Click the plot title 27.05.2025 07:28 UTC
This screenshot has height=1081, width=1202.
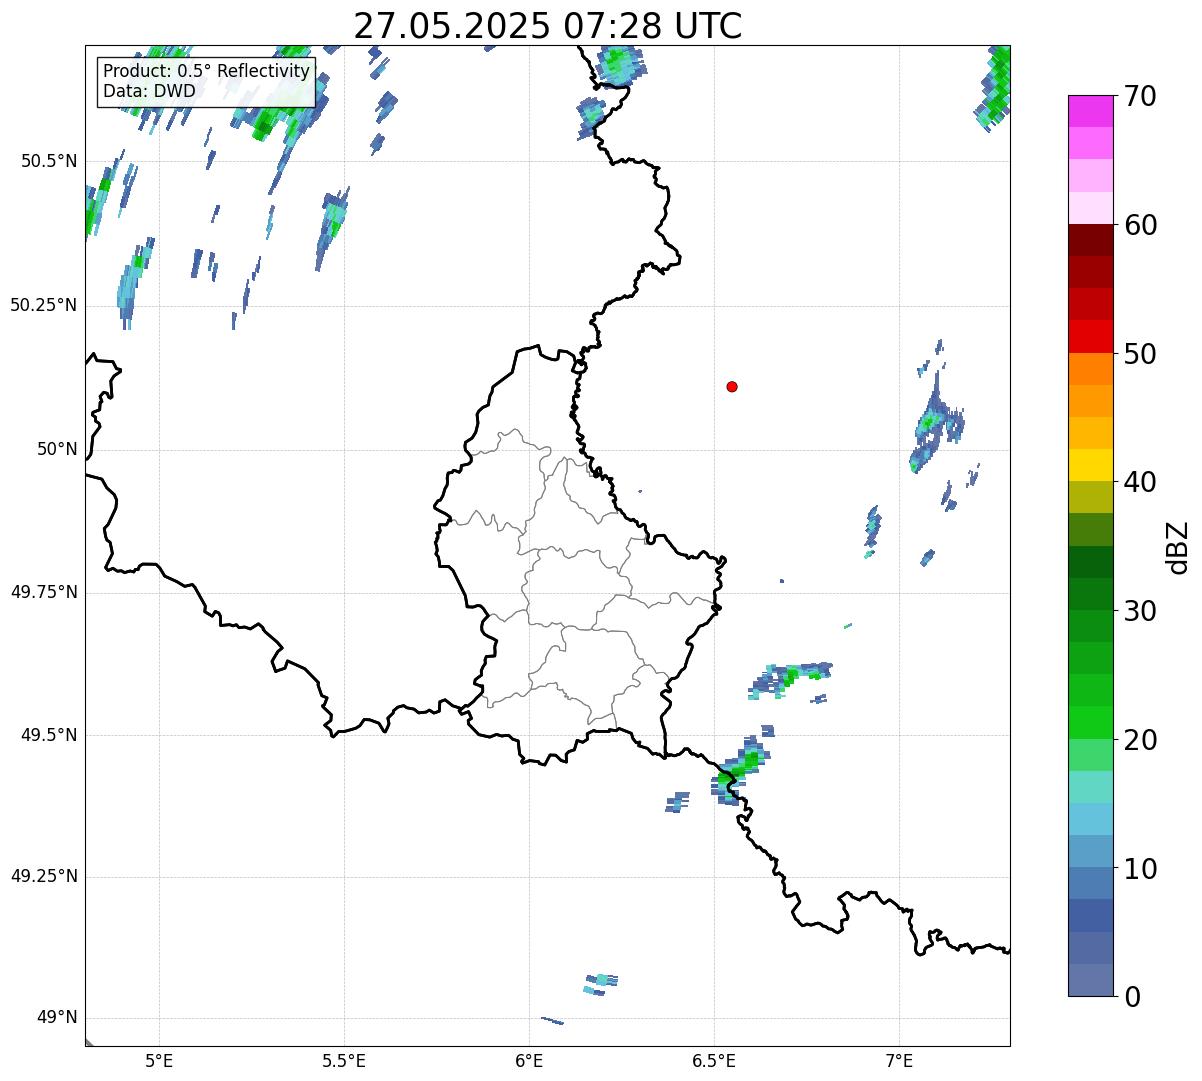[548, 25]
